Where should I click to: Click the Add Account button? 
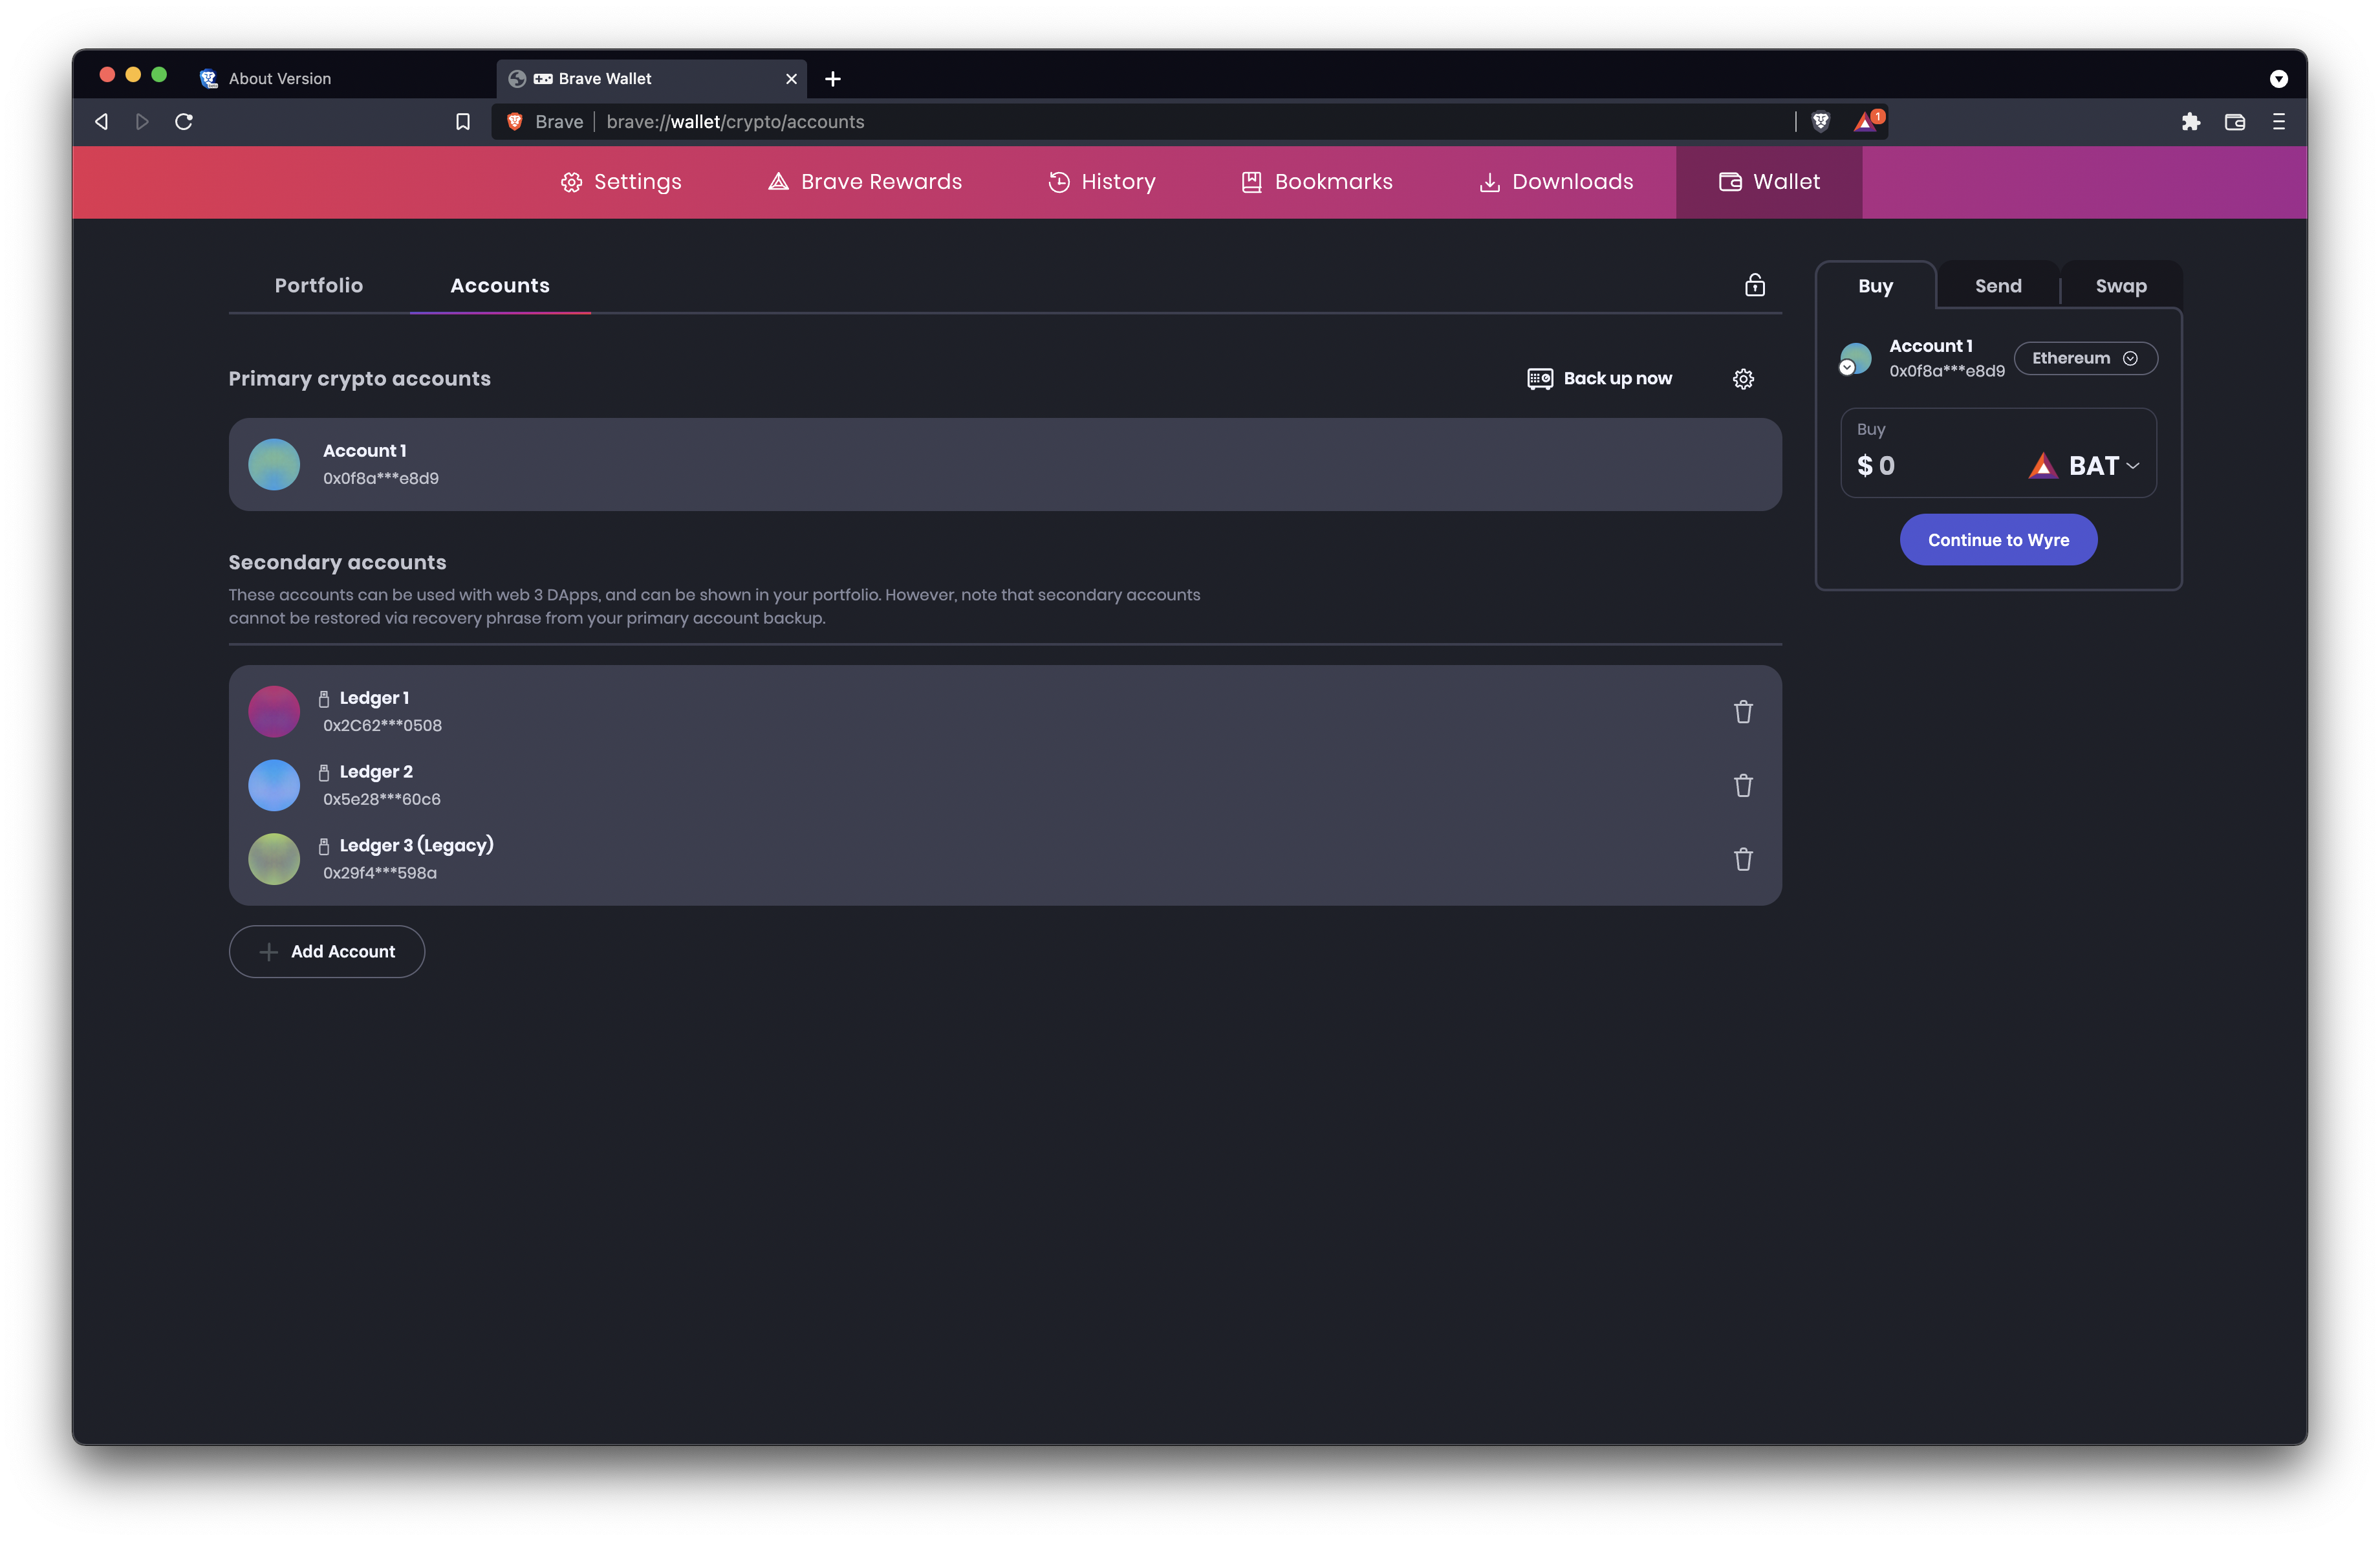[327, 952]
